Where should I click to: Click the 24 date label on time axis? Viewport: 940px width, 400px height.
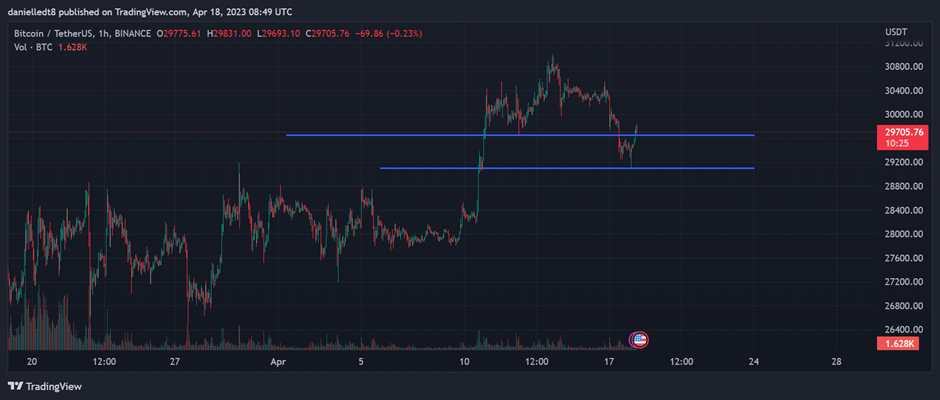pos(754,362)
